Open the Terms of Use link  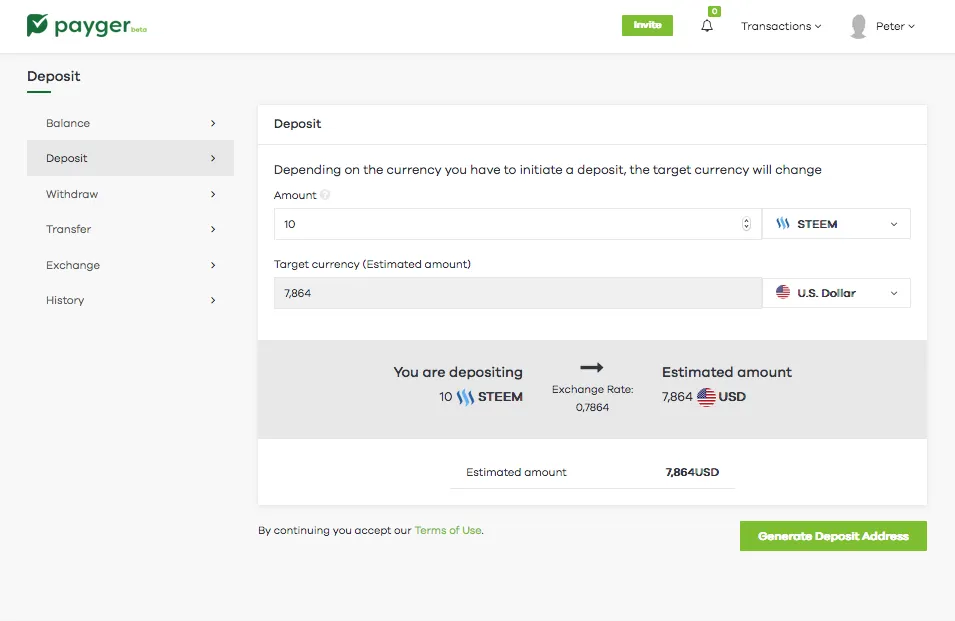(448, 530)
